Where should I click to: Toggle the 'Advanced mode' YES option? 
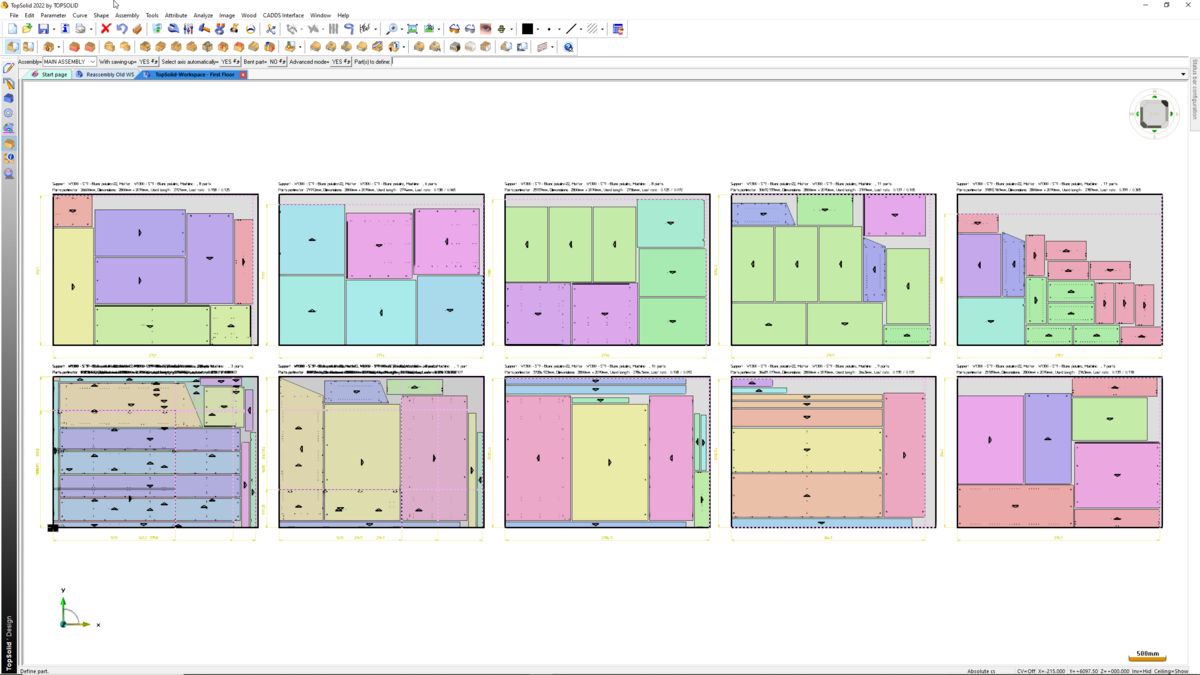click(x=341, y=62)
